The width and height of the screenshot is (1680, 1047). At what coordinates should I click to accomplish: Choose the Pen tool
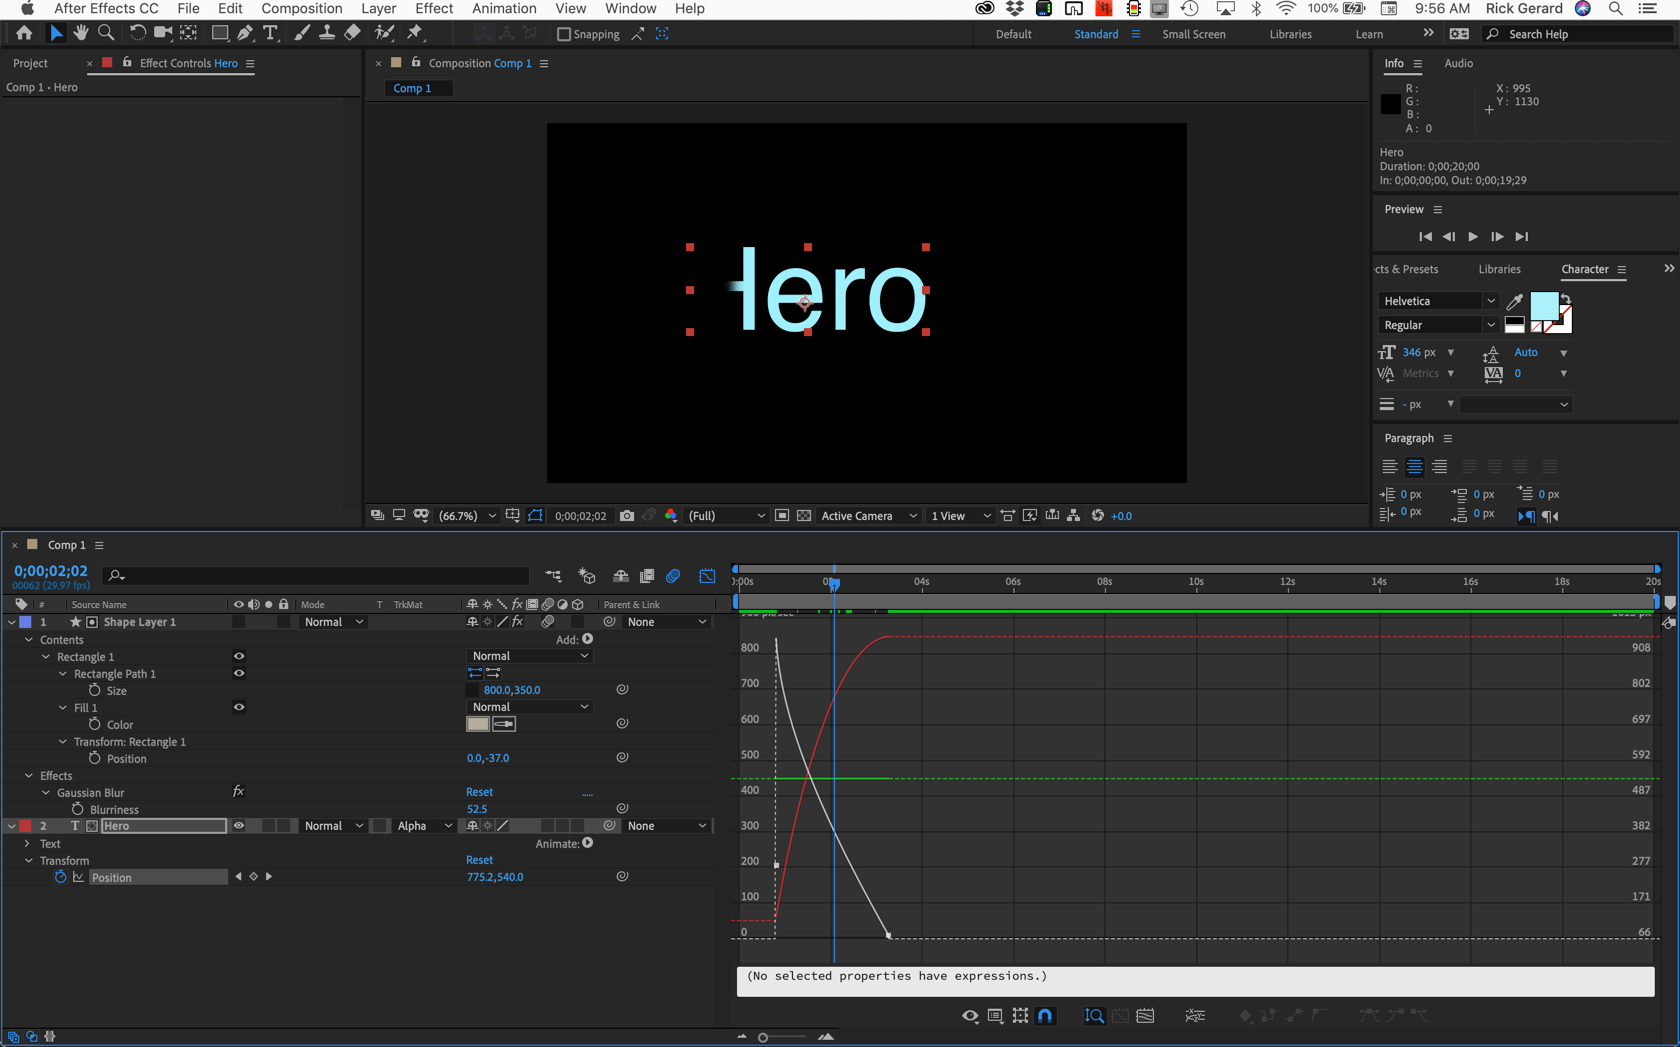245,33
